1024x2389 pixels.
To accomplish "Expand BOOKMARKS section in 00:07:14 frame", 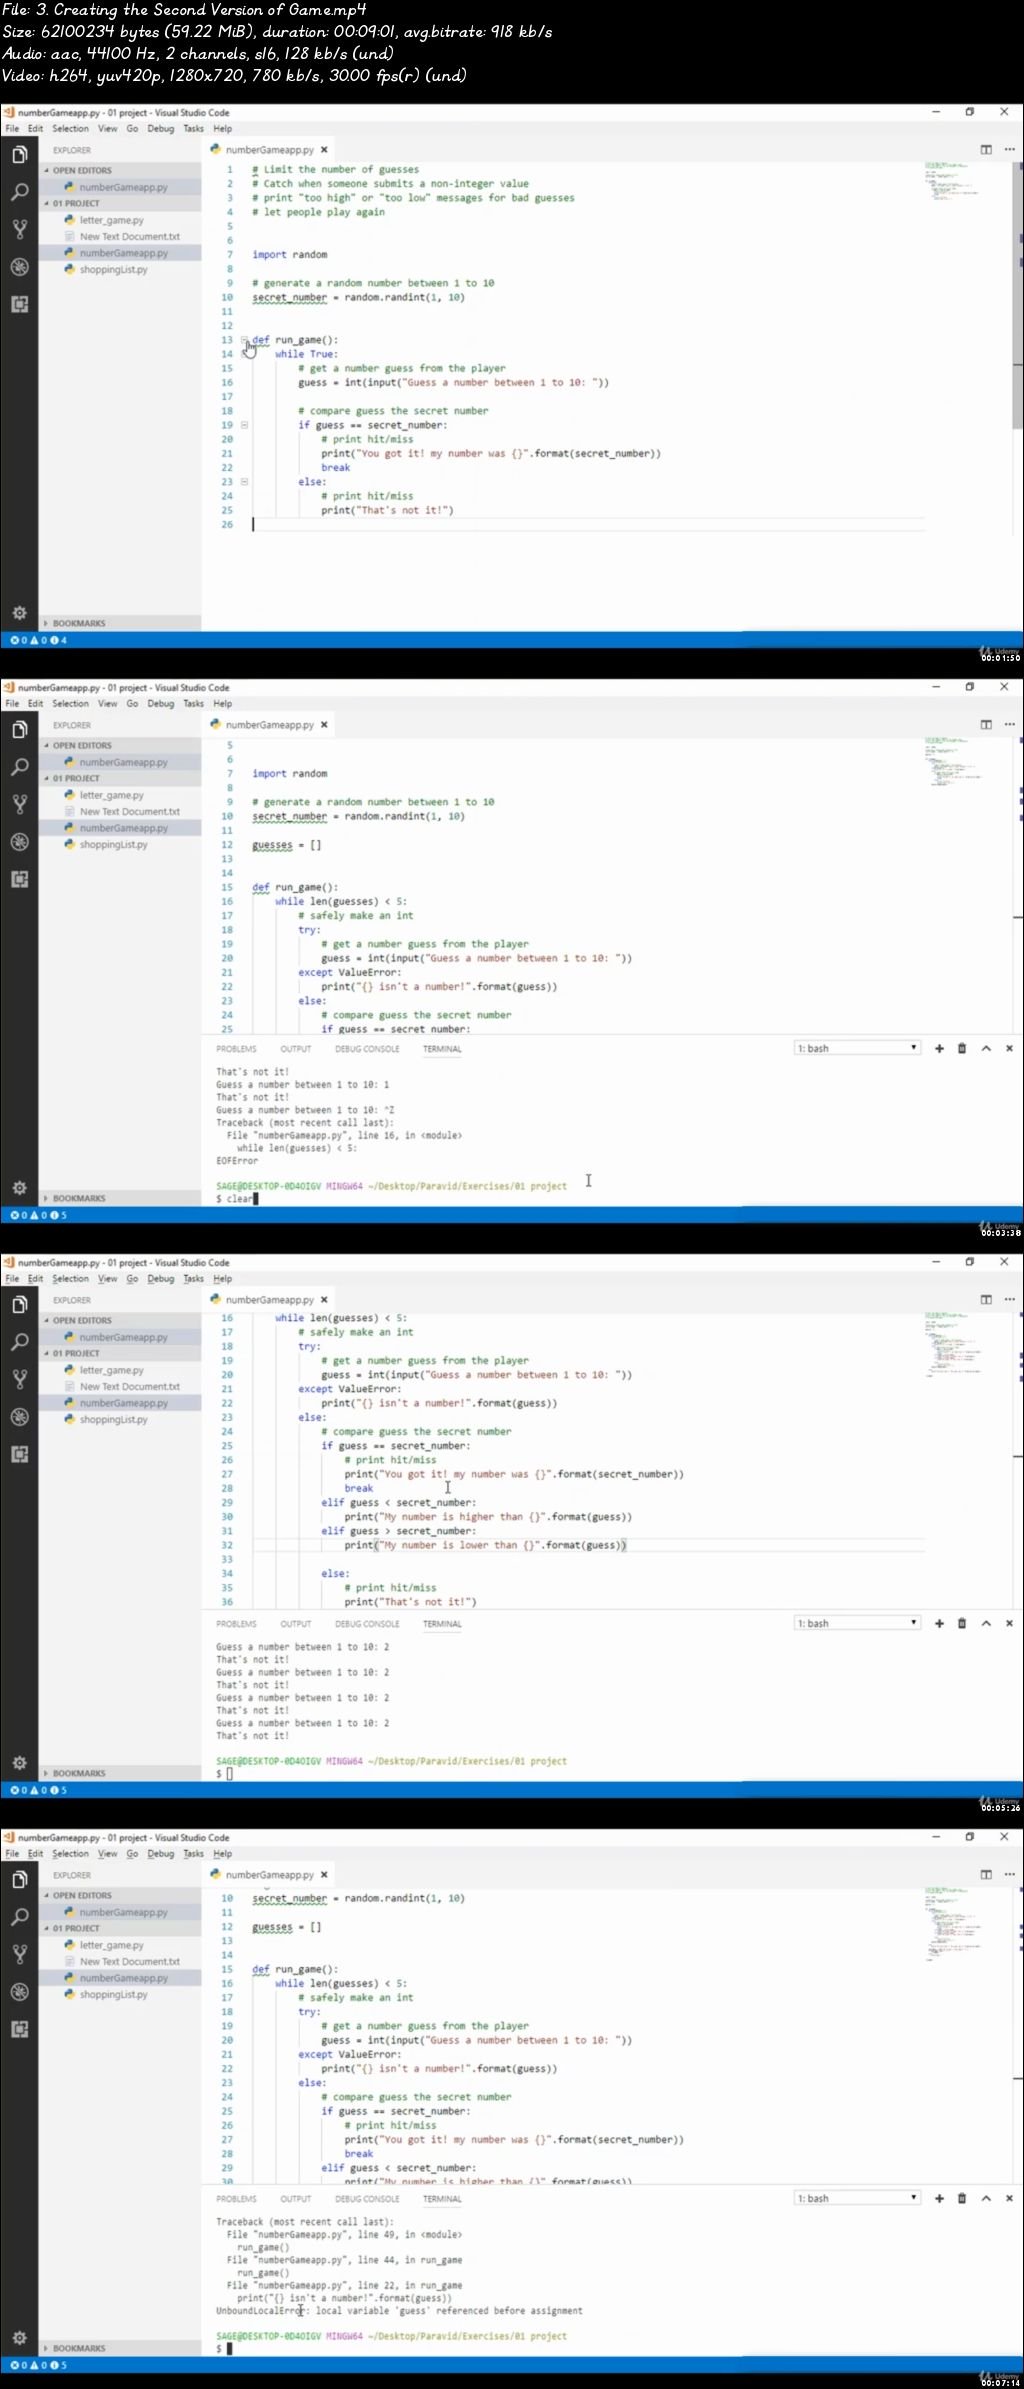I will pos(120,2348).
